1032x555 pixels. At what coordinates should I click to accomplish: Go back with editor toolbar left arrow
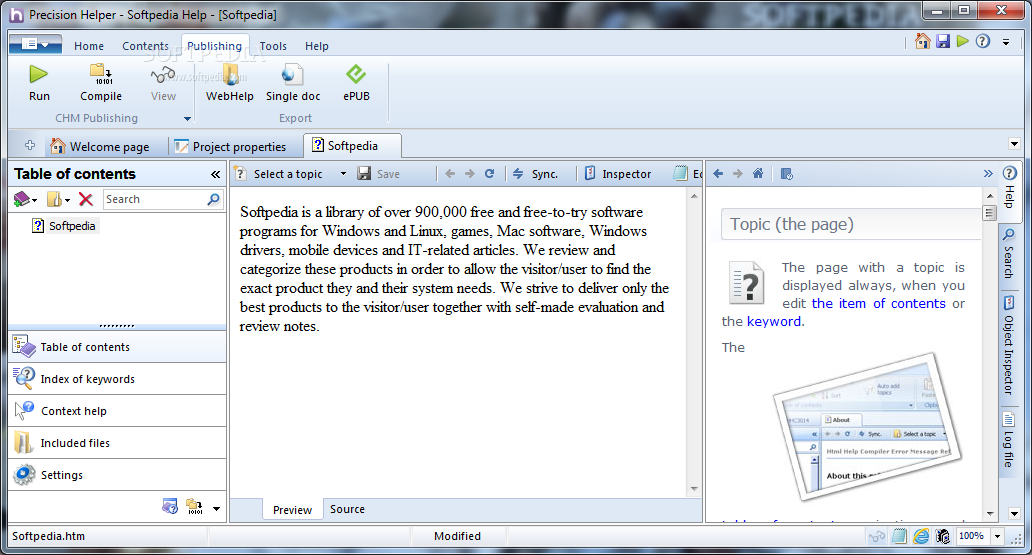(450, 174)
